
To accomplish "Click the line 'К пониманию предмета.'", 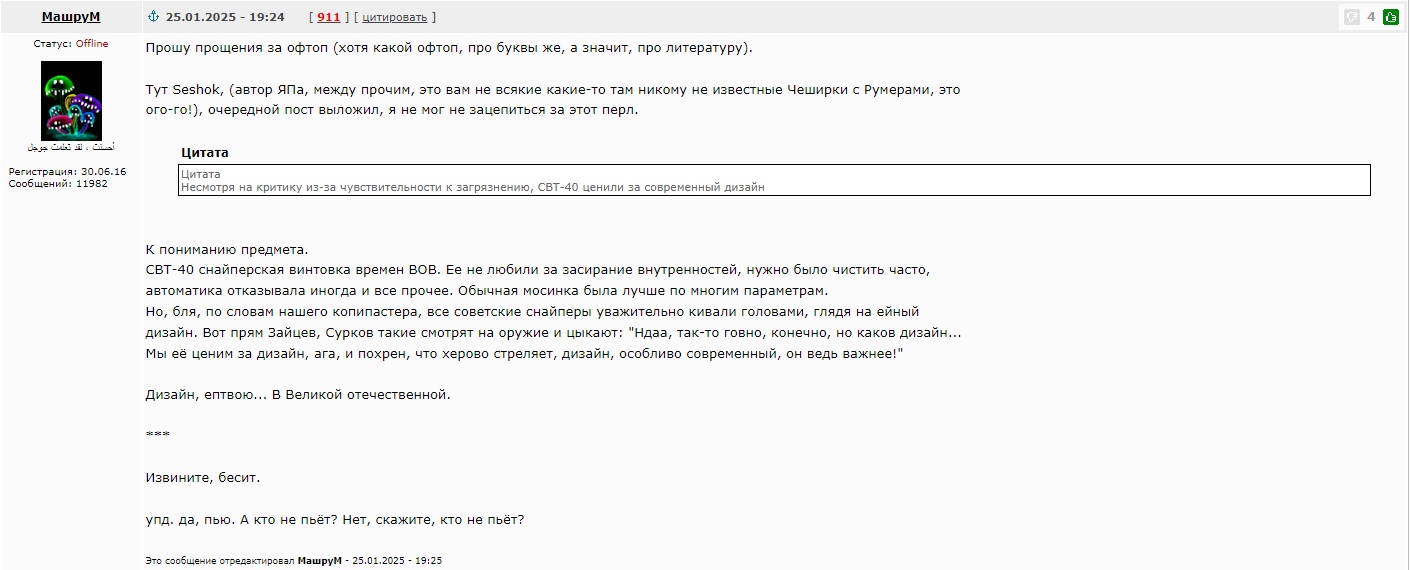I will [x=227, y=250].
